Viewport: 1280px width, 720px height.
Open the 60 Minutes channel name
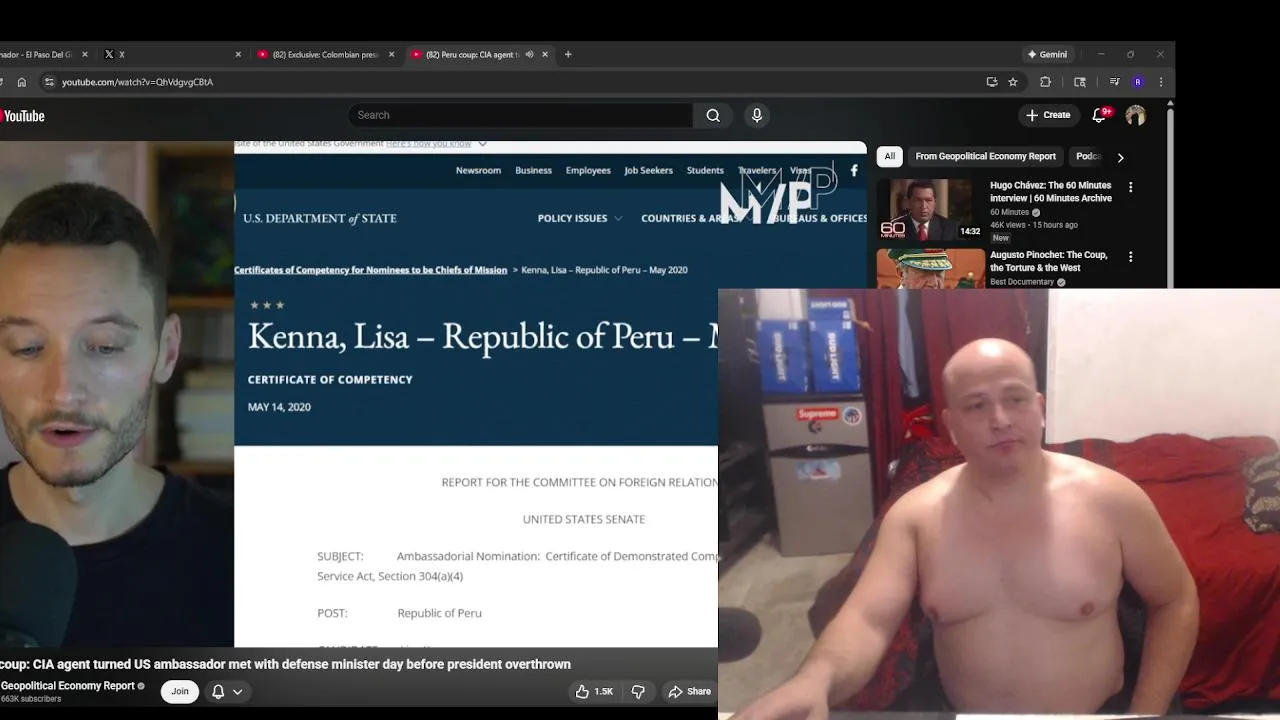click(1009, 212)
